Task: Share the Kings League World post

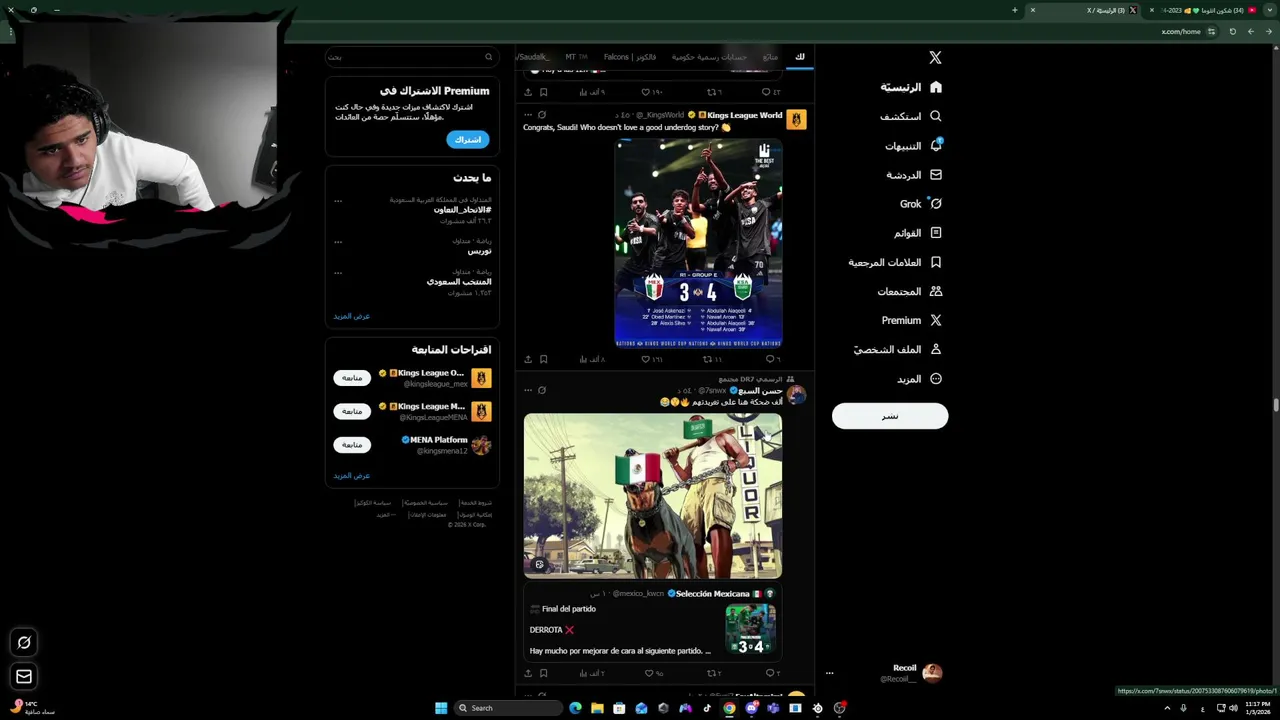Action: pos(528,359)
